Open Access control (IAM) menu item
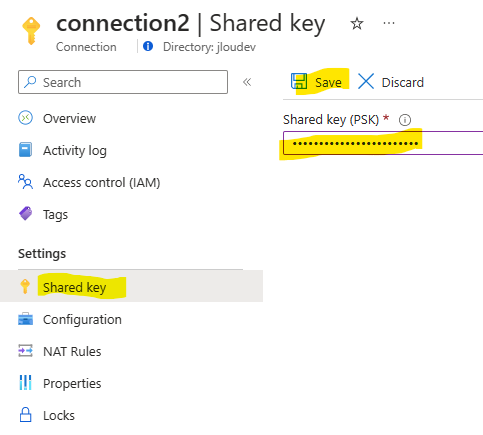 101,183
